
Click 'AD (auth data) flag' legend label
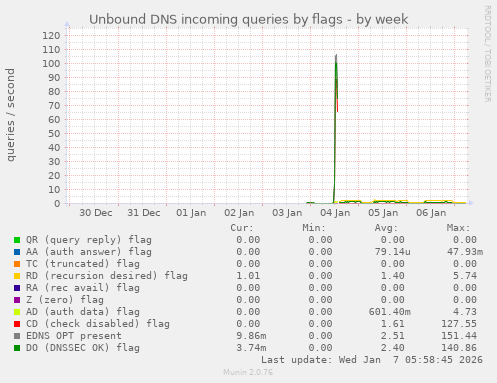tap(83, 312)
